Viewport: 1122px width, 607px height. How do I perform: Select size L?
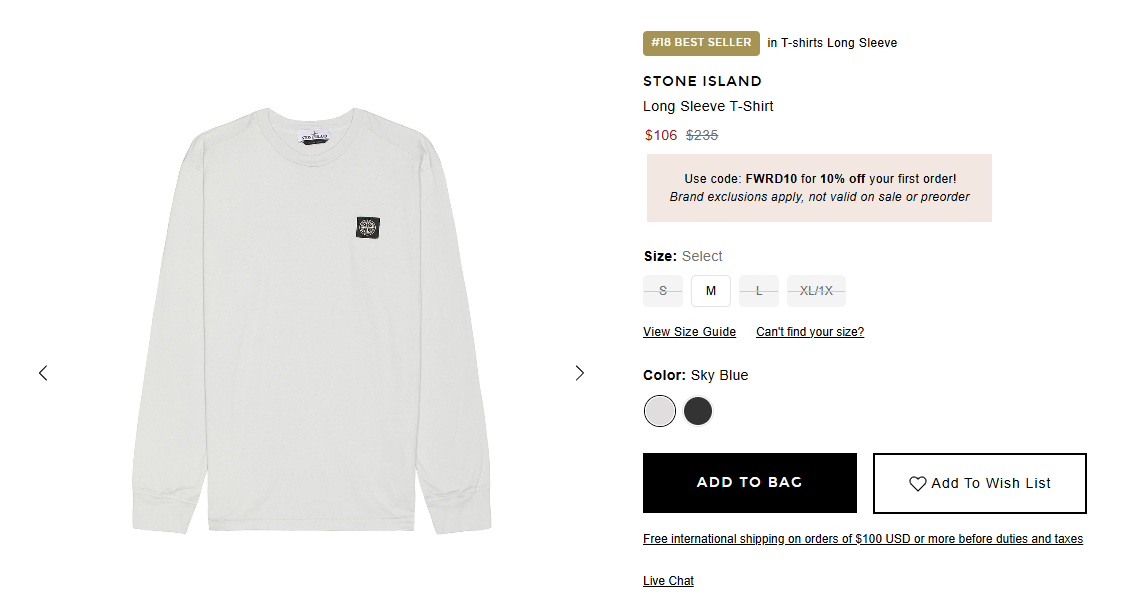pyautogui.click(x=759, y=291)
